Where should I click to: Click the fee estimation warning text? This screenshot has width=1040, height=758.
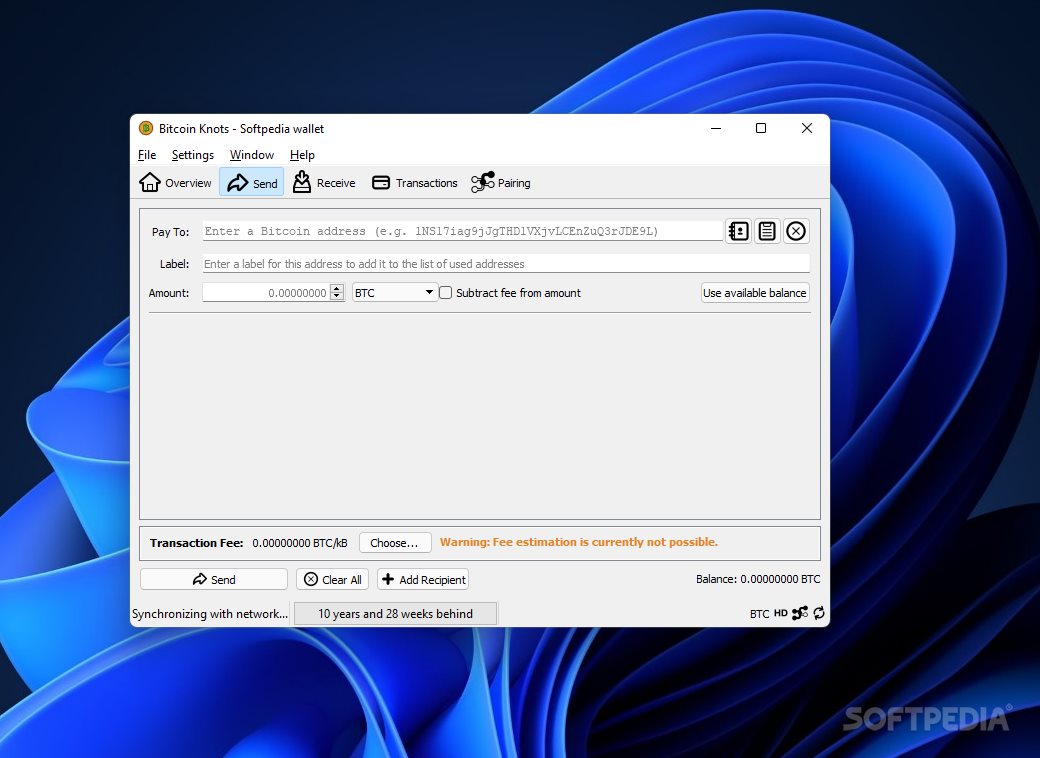coord(578,542)
